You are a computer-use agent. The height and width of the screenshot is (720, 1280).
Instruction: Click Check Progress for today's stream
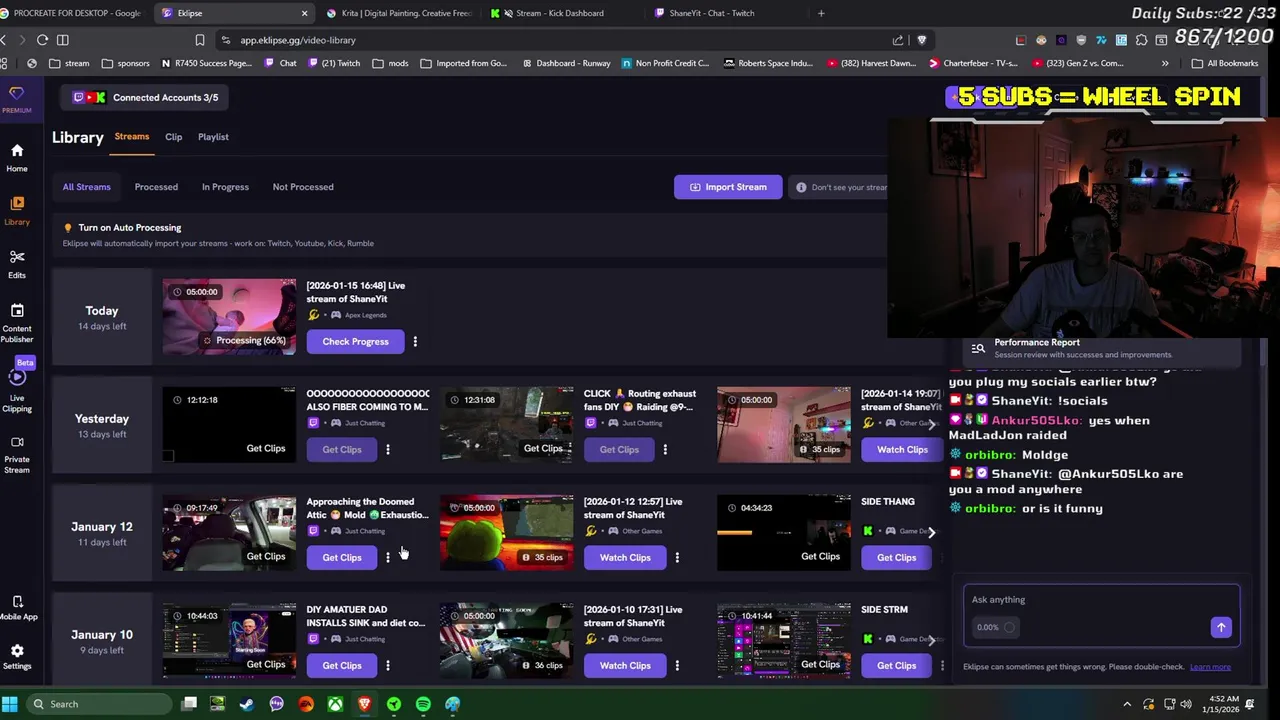click(x=355, y=342)
